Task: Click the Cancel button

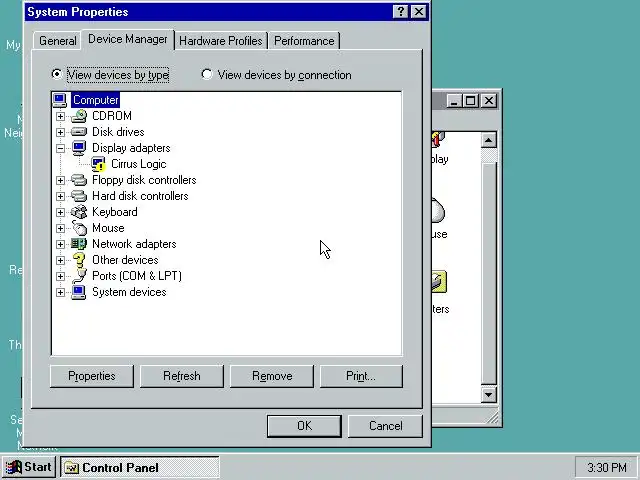Action: 385,426
